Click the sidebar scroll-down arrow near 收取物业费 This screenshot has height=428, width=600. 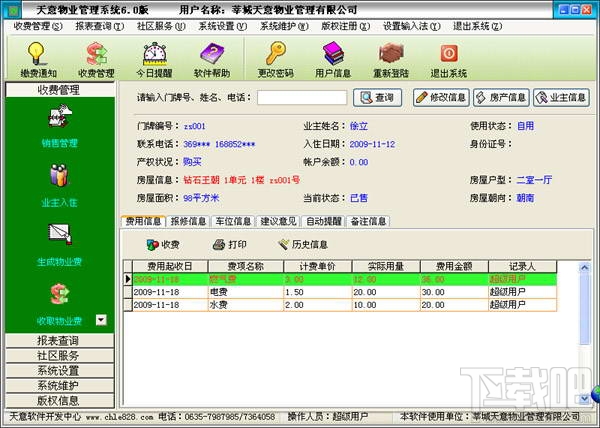101,320
